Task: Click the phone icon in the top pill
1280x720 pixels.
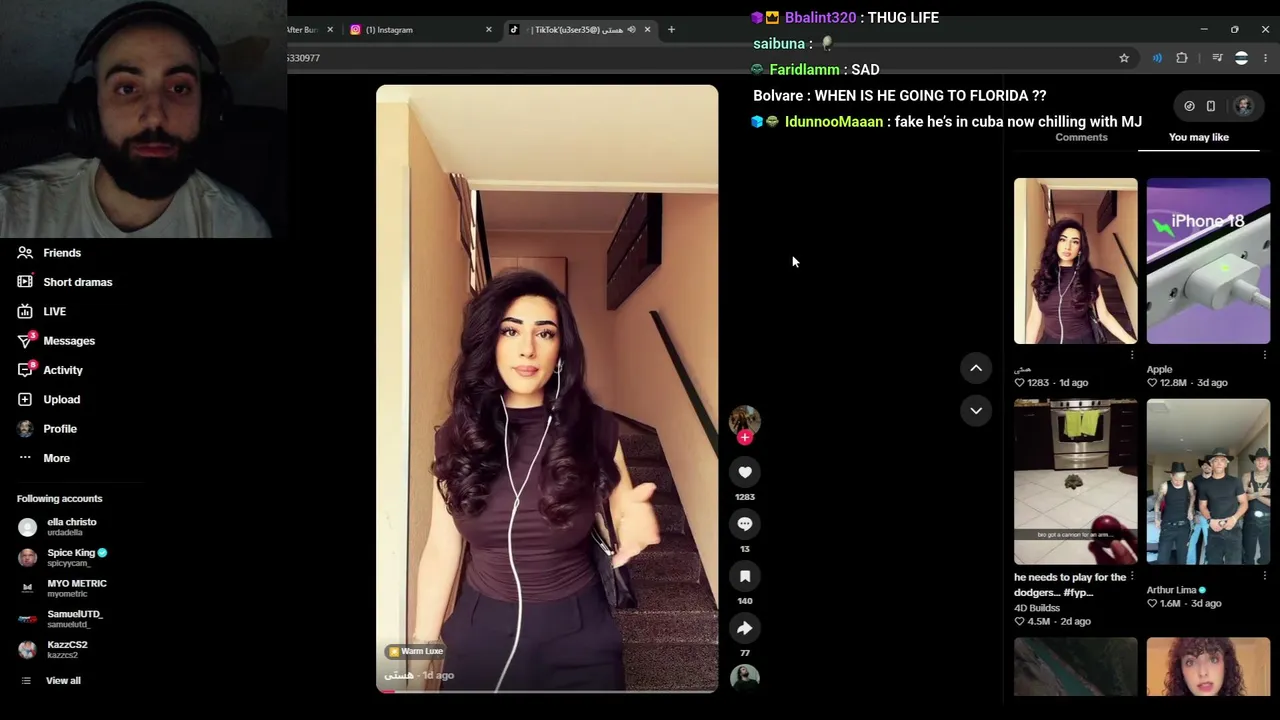Action: coord(1211,106)
